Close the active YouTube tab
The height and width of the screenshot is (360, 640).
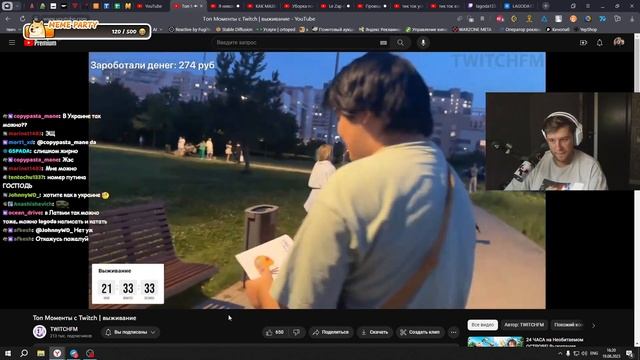201,6
